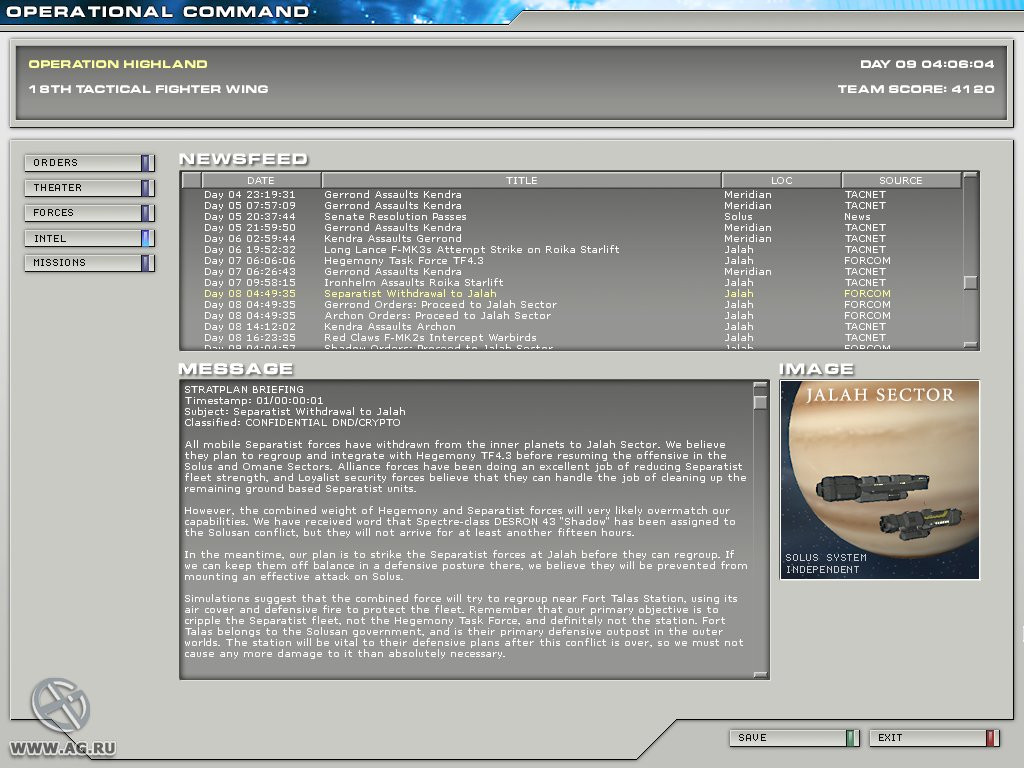Viewport: 1024px width, 768px height.
Task: Click the Jalah Sector image
Action: [x=880, y=480]
